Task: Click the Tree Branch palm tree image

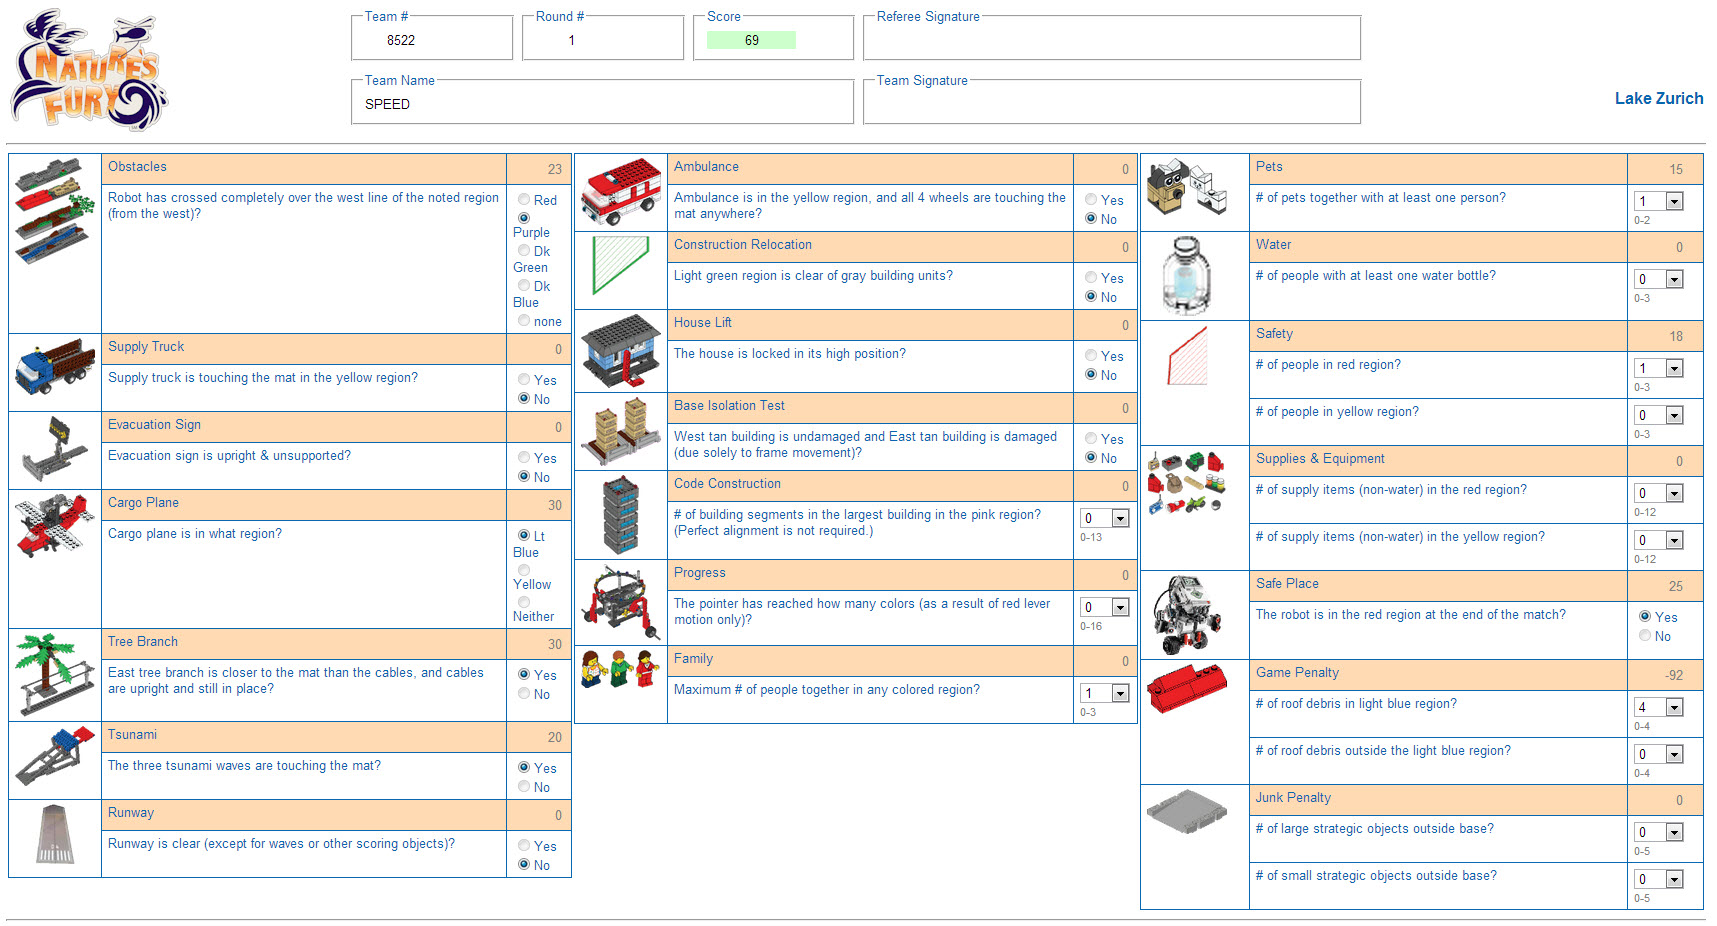Action: 55,672
